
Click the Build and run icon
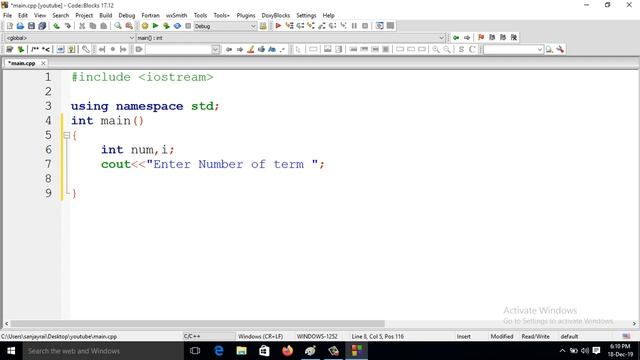[166, 26]
